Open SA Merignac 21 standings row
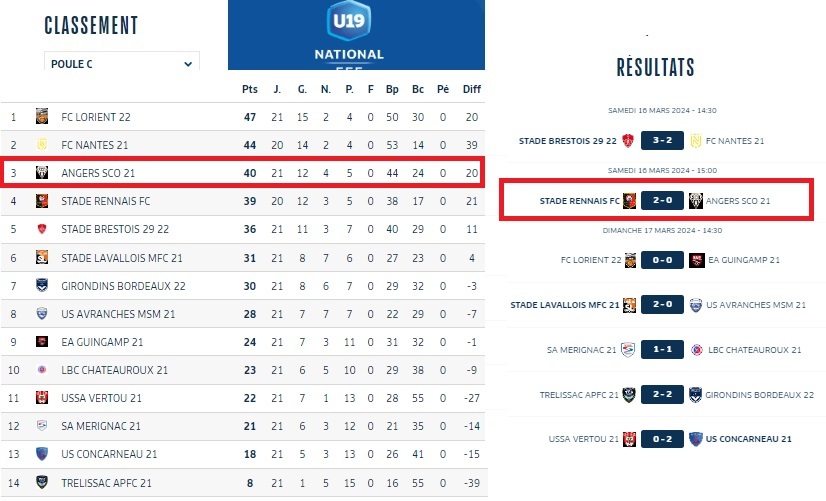 point(101,426)
